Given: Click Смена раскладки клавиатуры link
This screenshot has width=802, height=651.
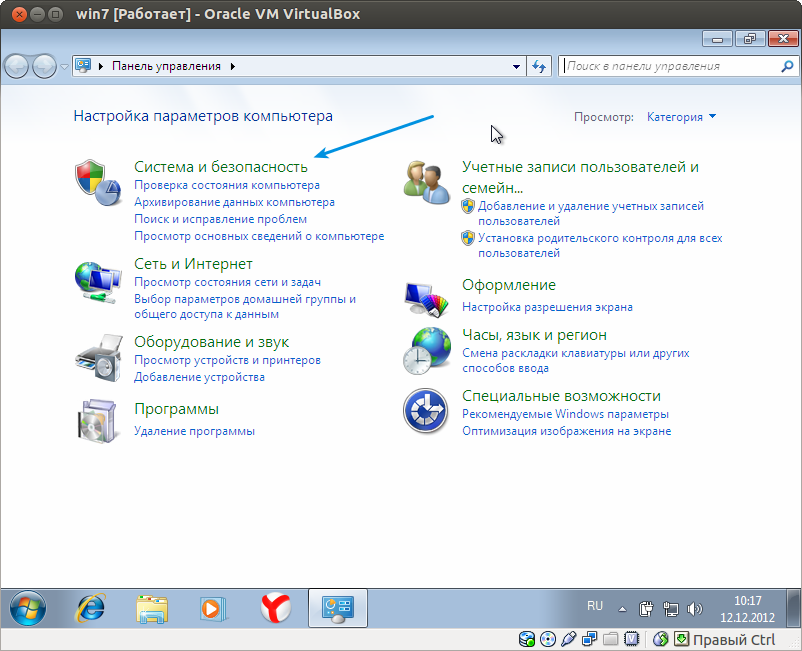Looking at the screenshot, I should coord(575,361).
